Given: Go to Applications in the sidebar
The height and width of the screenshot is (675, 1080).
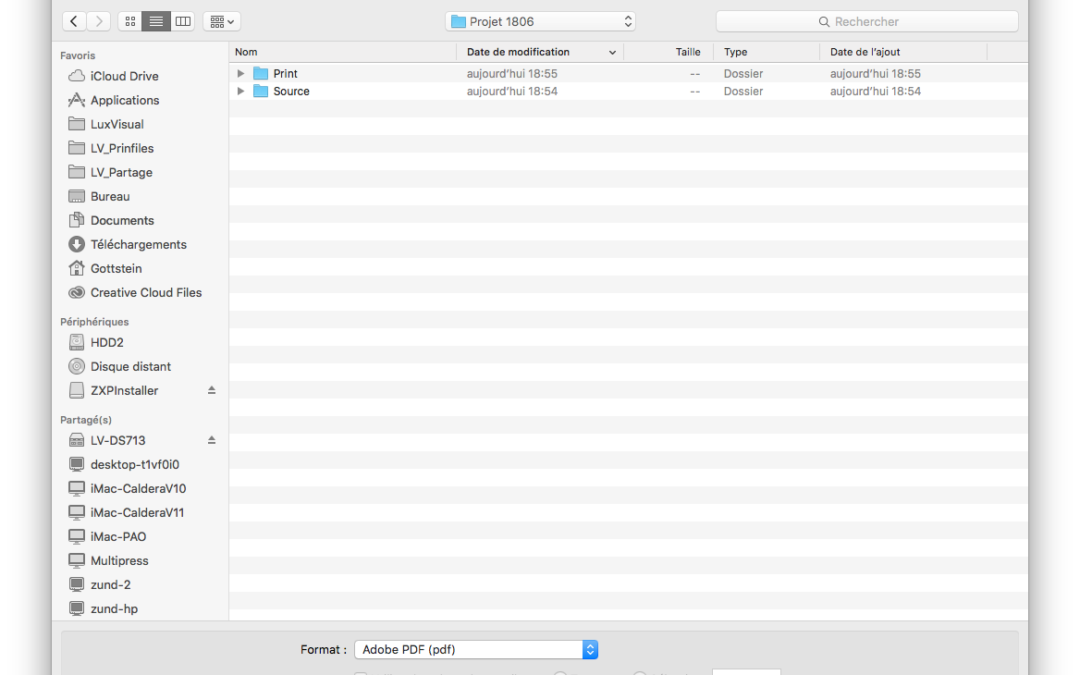Looking at the screenshot, I should click(124, 100).
